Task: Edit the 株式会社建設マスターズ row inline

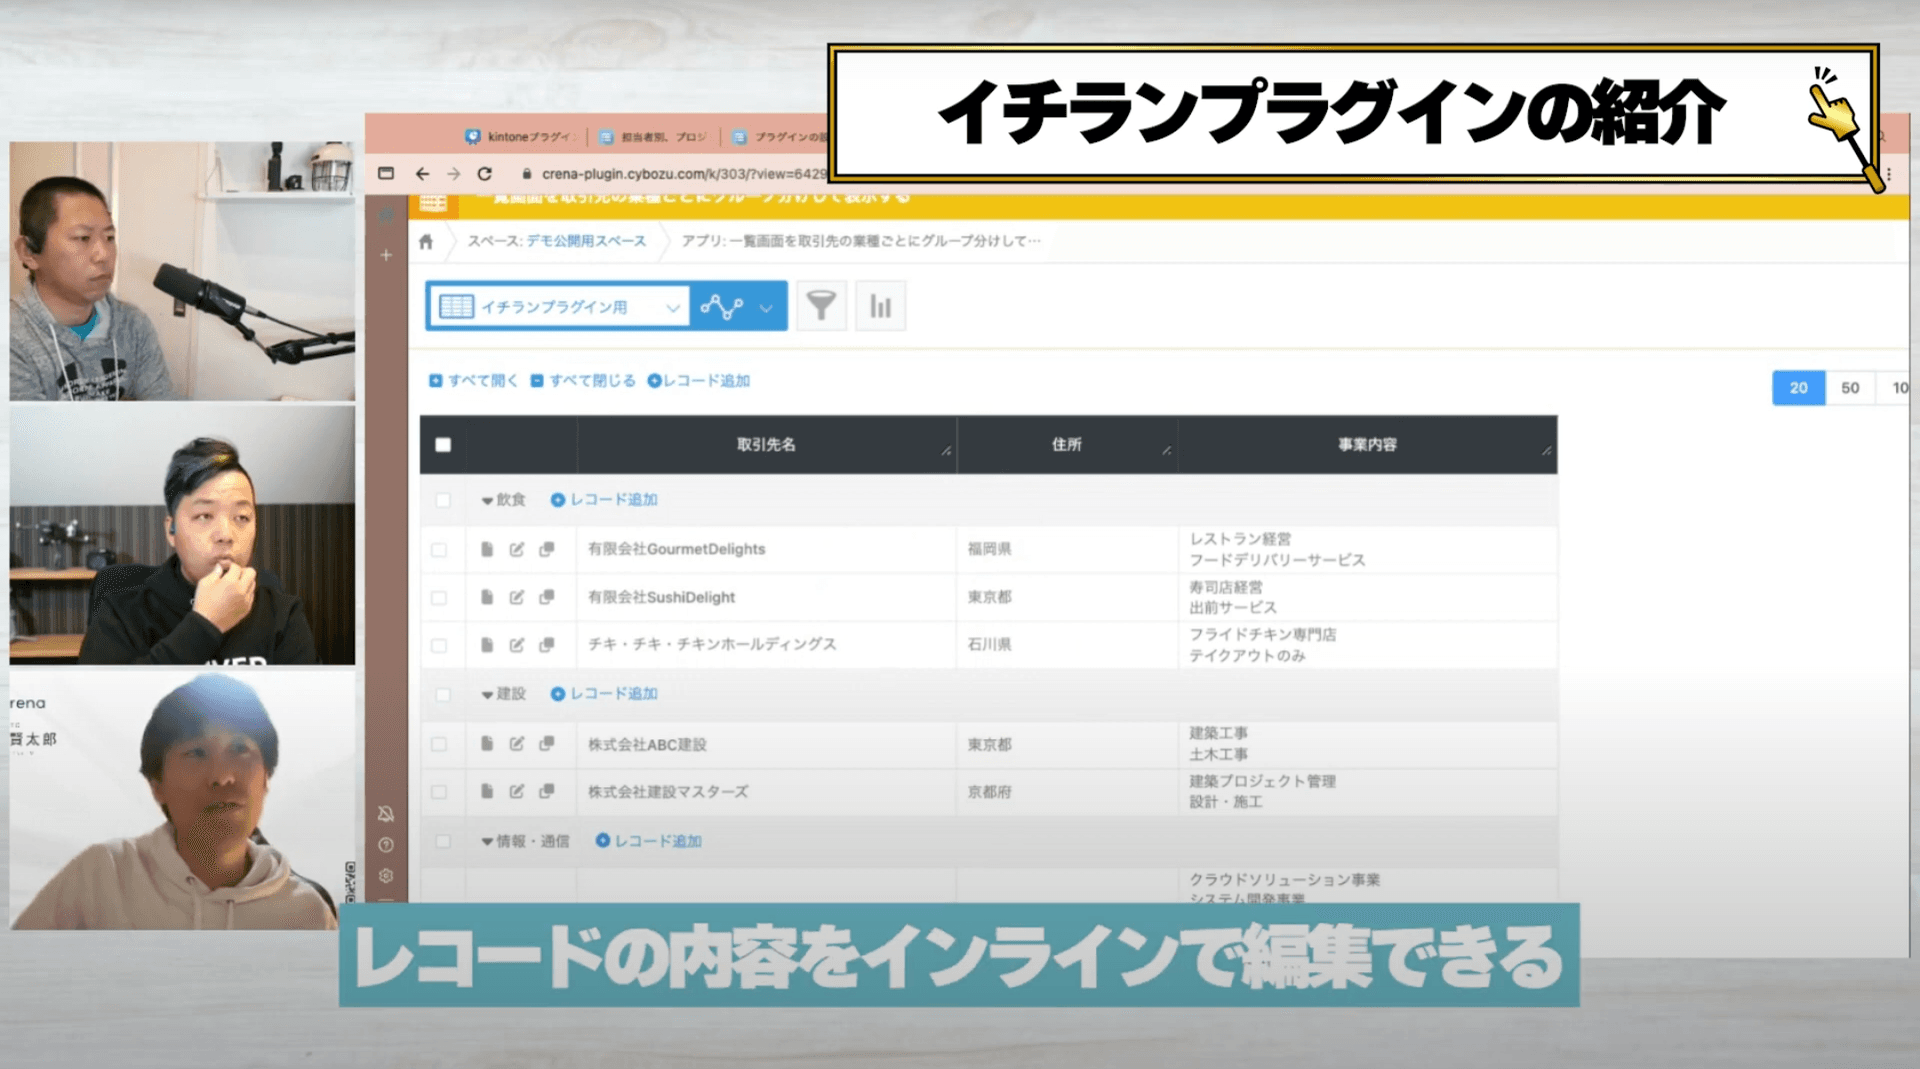Action: pyautogui.click(x=517, y=791)
